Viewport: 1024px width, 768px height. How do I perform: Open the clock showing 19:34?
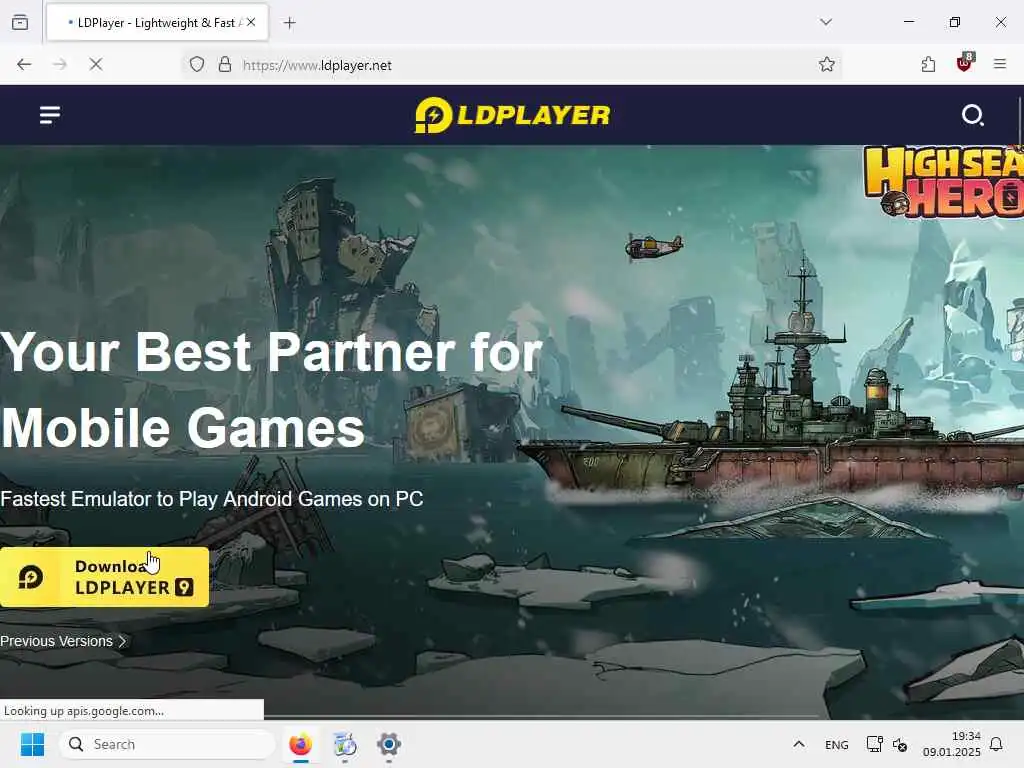click(x=952, y=744)
